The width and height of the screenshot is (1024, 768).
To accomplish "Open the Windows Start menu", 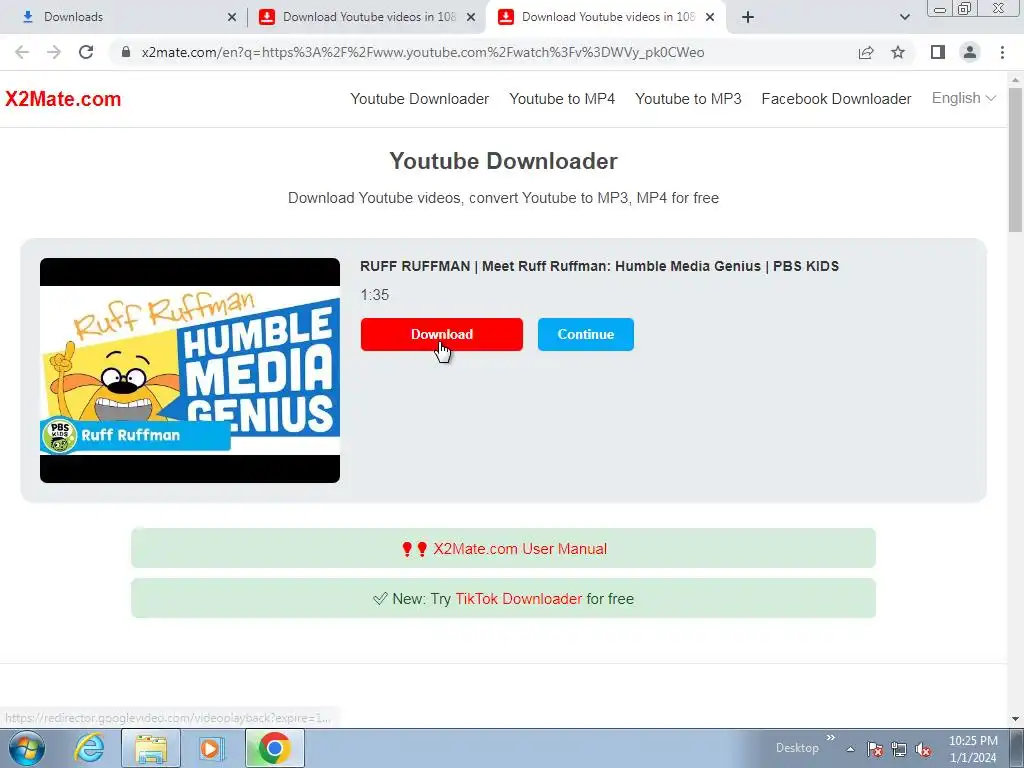I will (x=27, y=748).
